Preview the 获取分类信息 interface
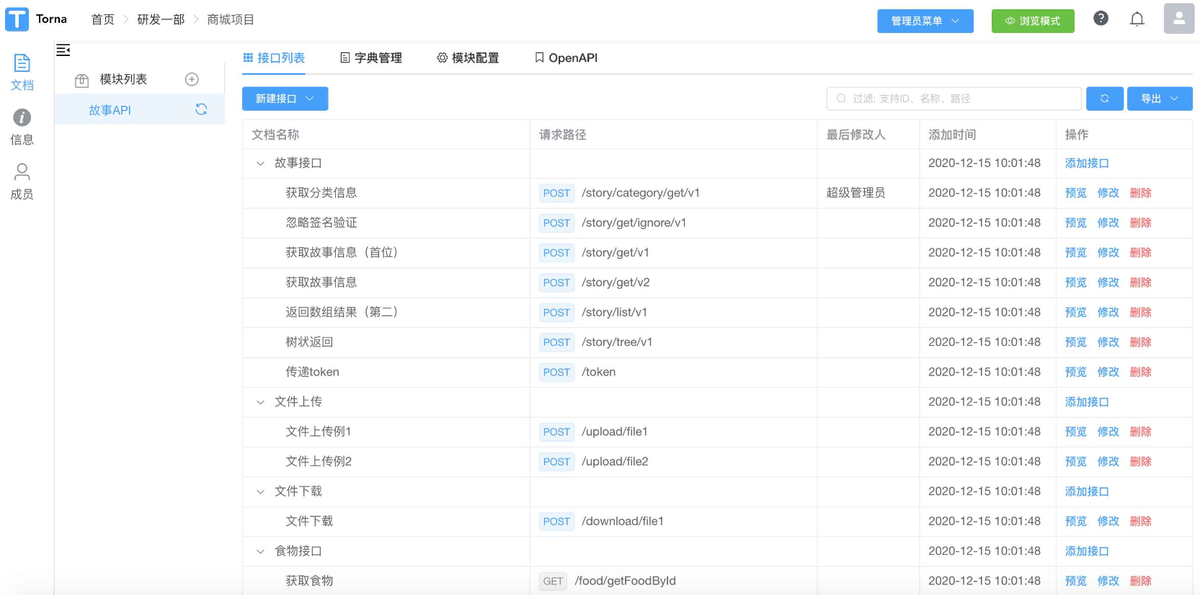 [1076, 193]
